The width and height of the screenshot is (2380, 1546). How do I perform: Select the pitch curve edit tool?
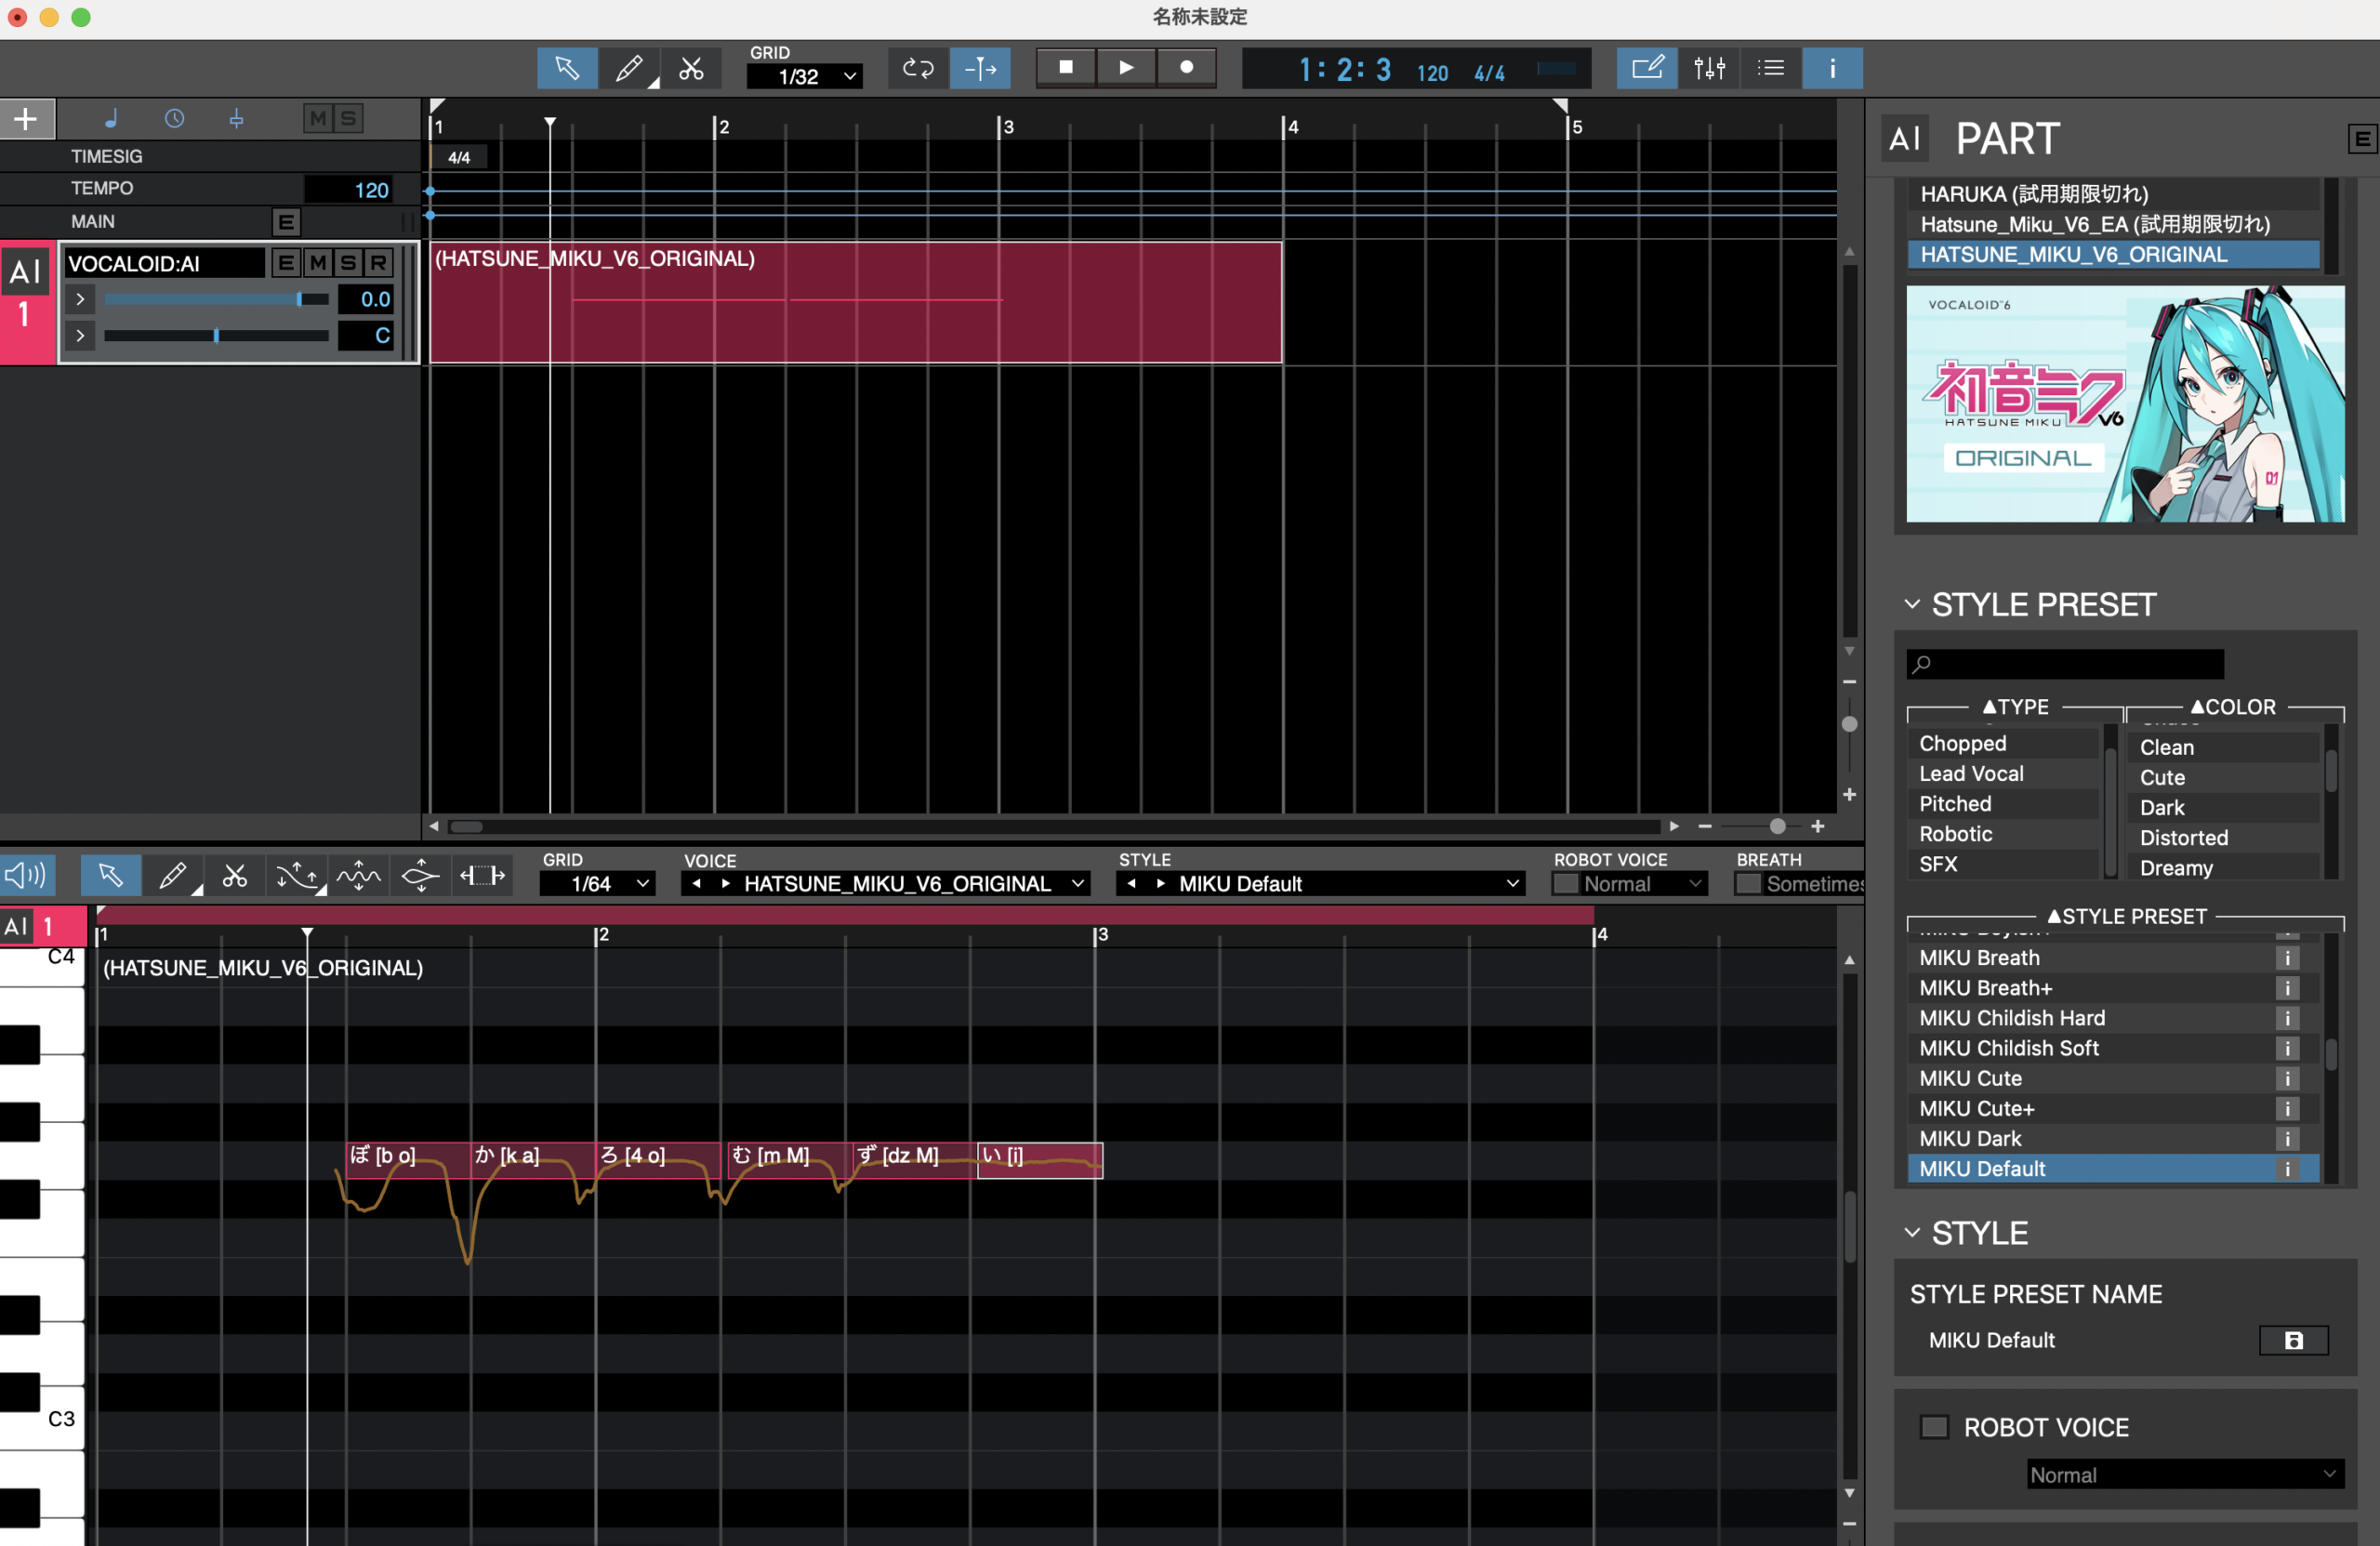[x=297, y=876]
